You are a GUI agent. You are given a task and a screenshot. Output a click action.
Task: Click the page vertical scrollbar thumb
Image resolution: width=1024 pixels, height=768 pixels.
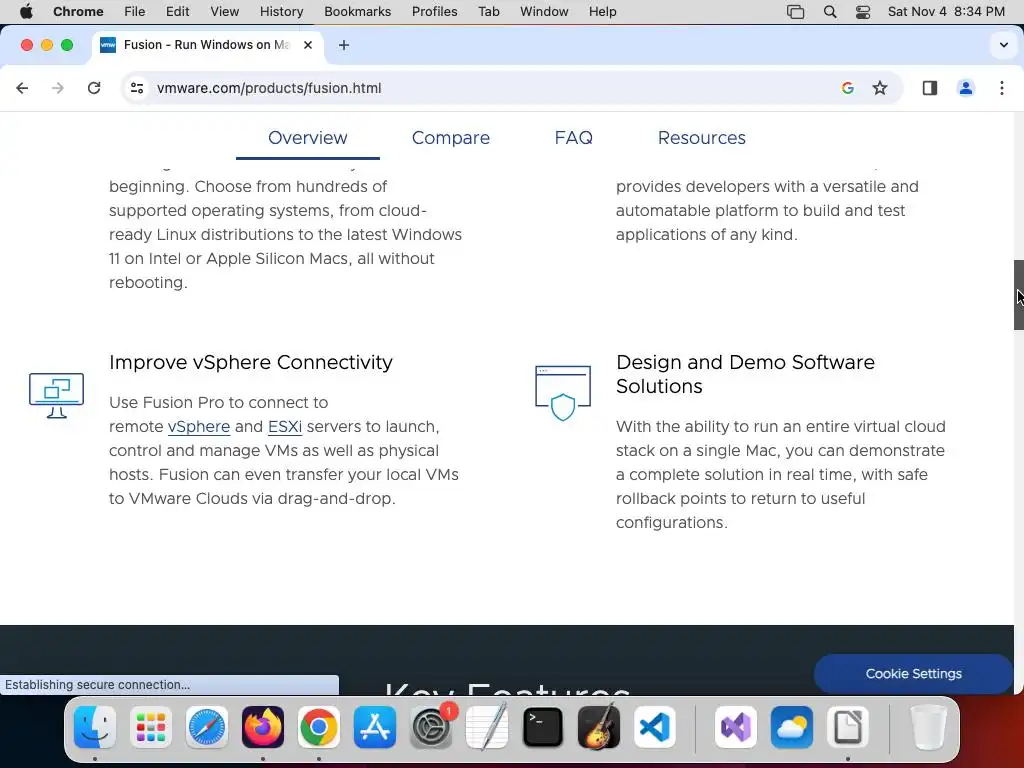click(1019, 295)
